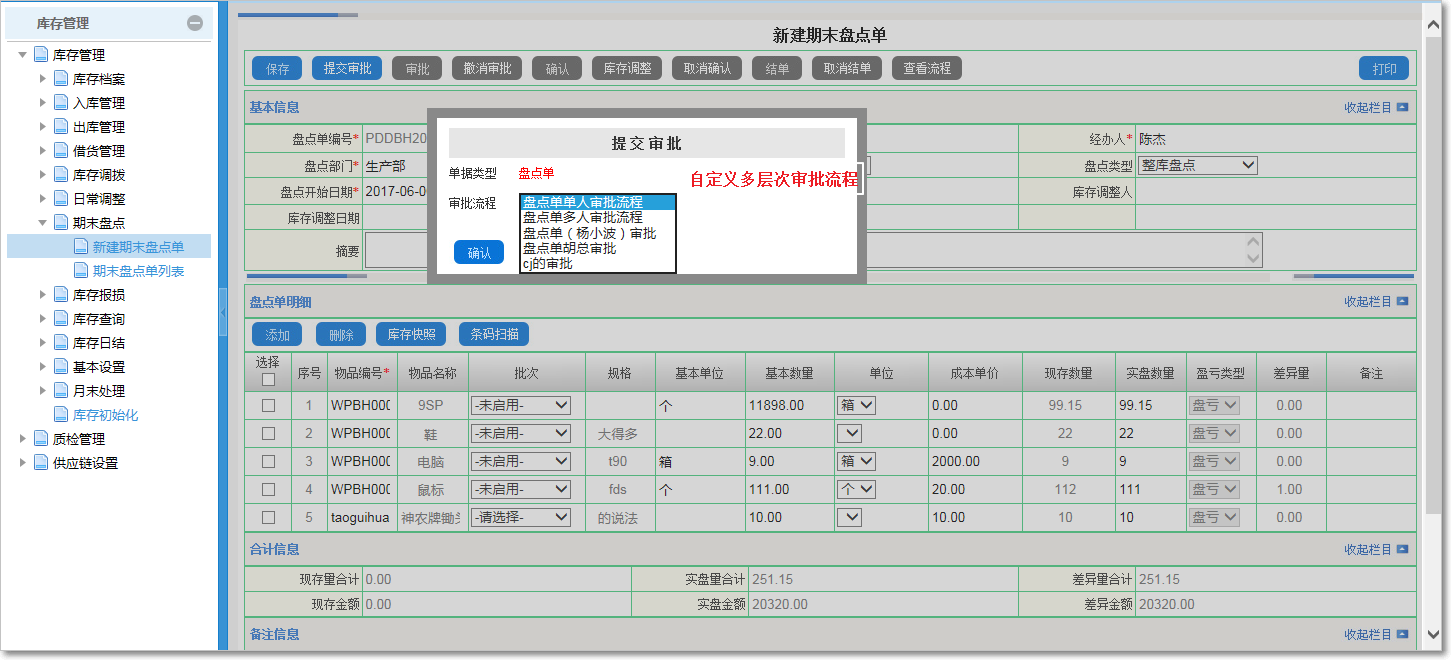
Task: Confirm the 提交审批 dialog with 确认
Action: point(478,252)
